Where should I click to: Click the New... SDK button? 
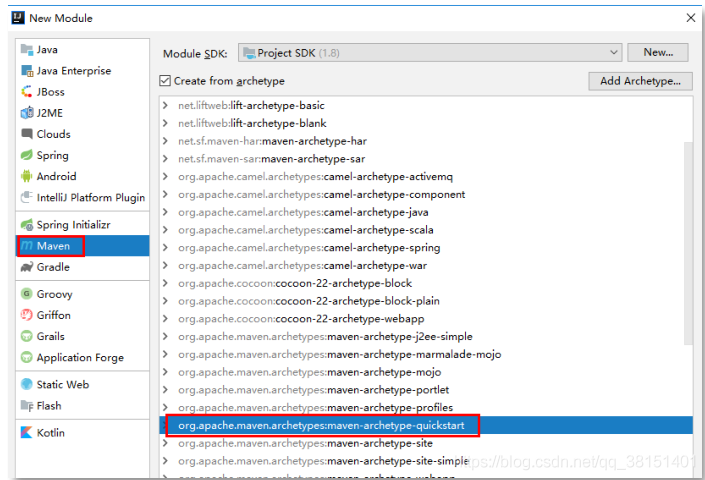(x=658, y=53)
